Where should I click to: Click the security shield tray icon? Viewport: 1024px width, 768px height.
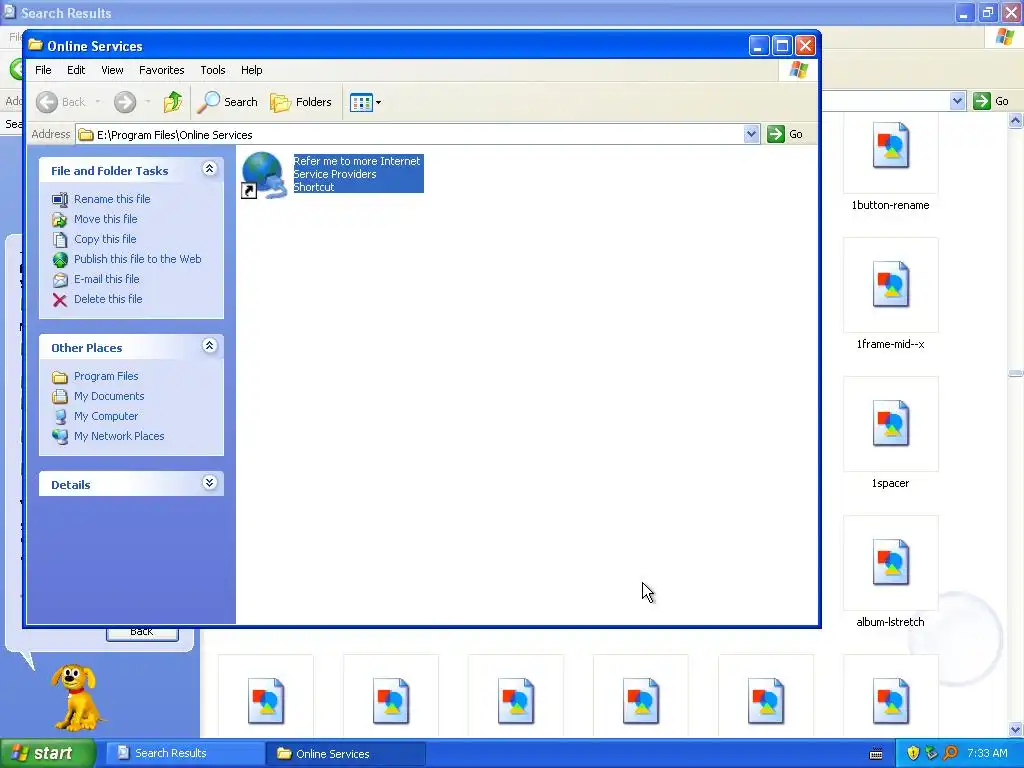click(913, 753)
